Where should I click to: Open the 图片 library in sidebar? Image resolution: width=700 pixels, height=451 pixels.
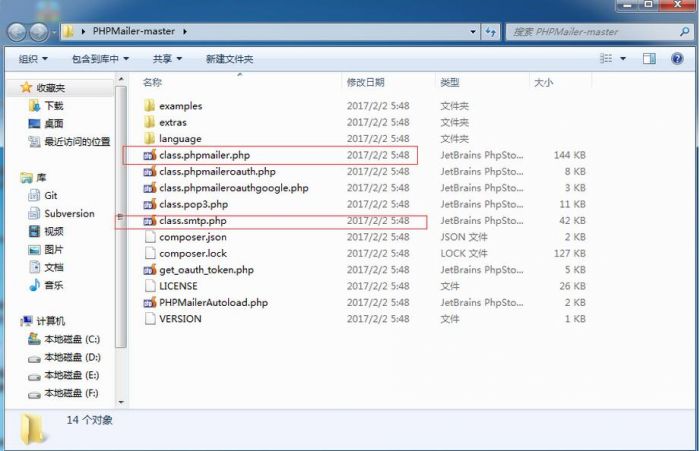tap(46, 249)
